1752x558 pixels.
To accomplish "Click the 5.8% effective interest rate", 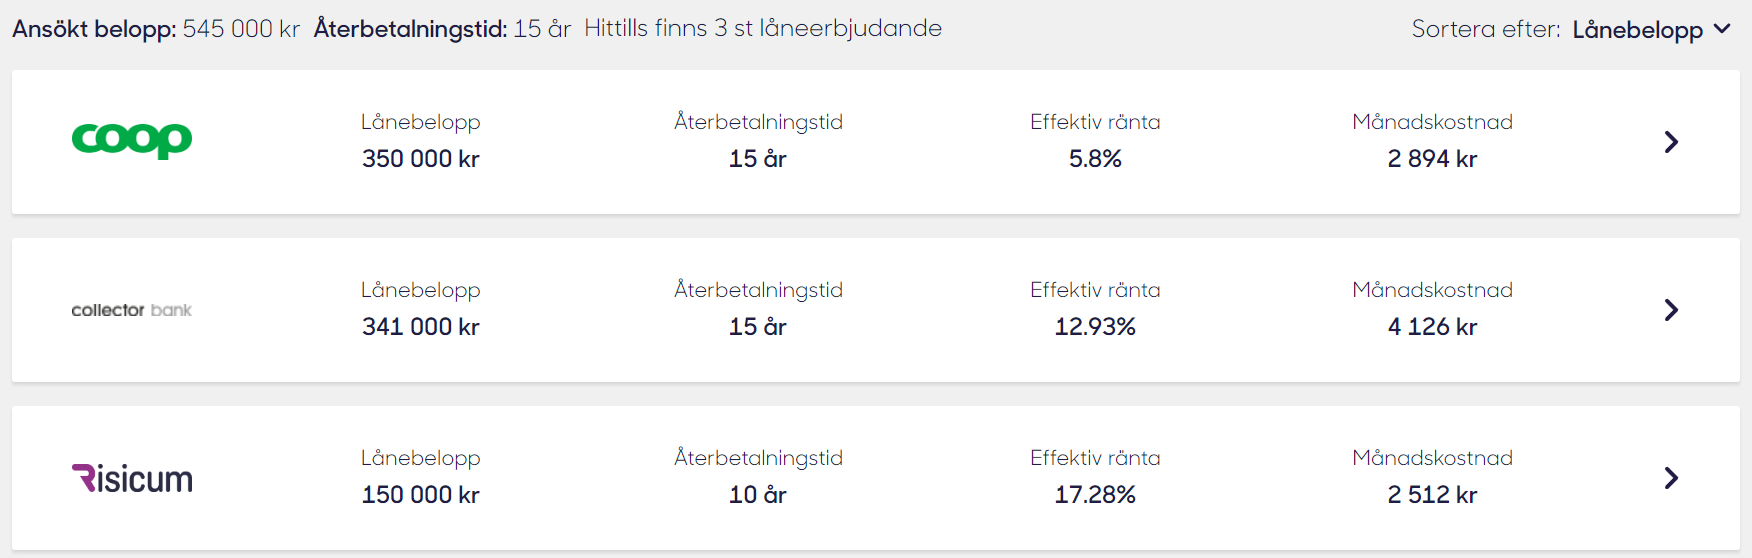I will click(x=1095, y=159).
